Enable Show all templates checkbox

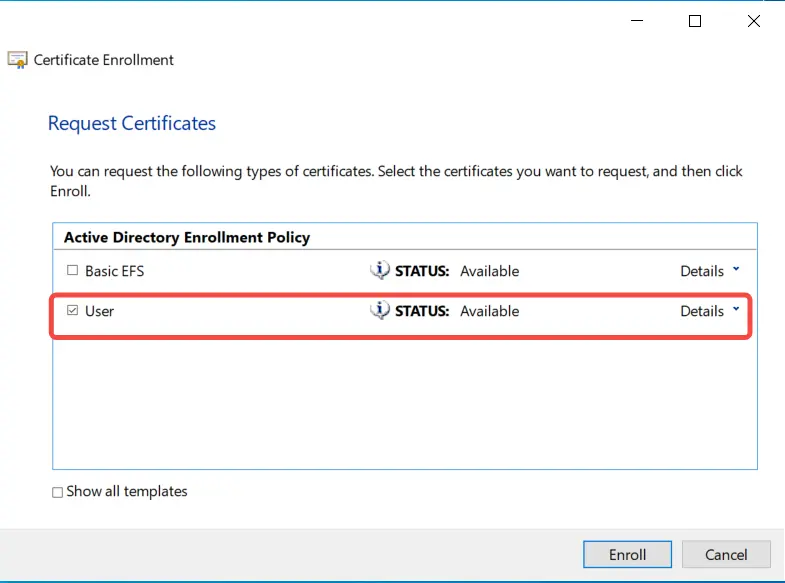coord(58,492)
